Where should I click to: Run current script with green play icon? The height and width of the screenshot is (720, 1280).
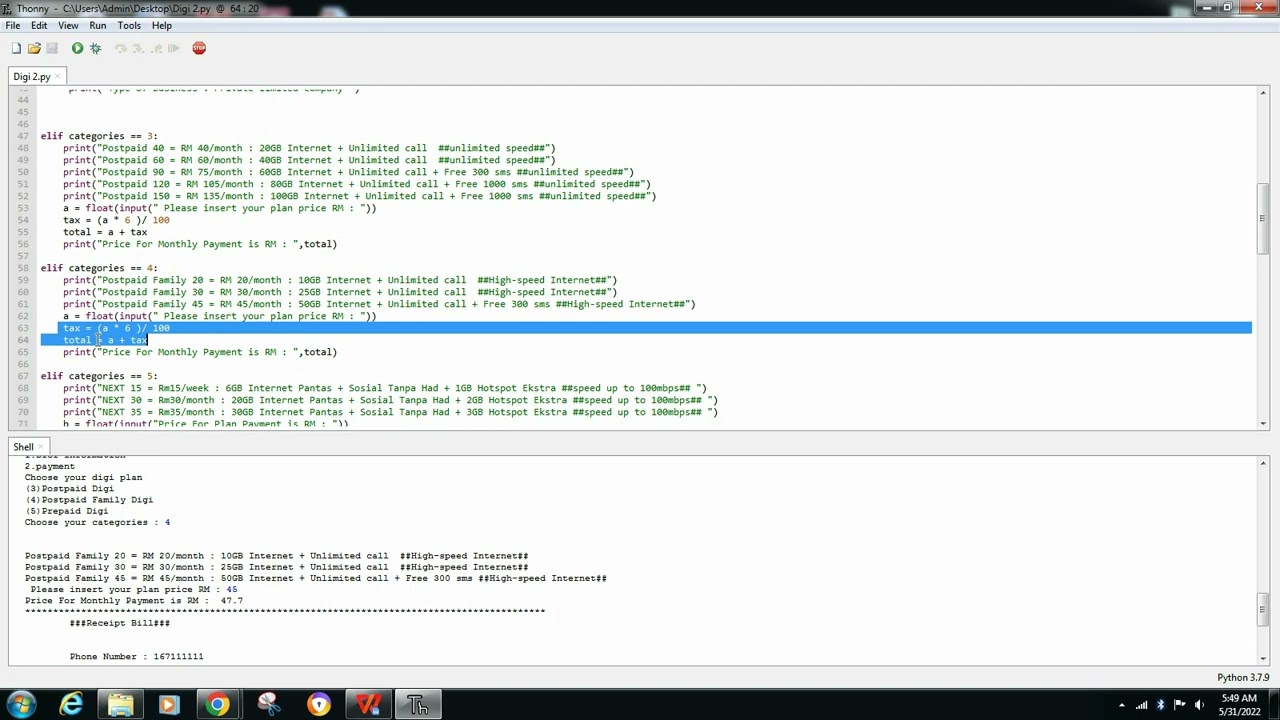point(77,48)
